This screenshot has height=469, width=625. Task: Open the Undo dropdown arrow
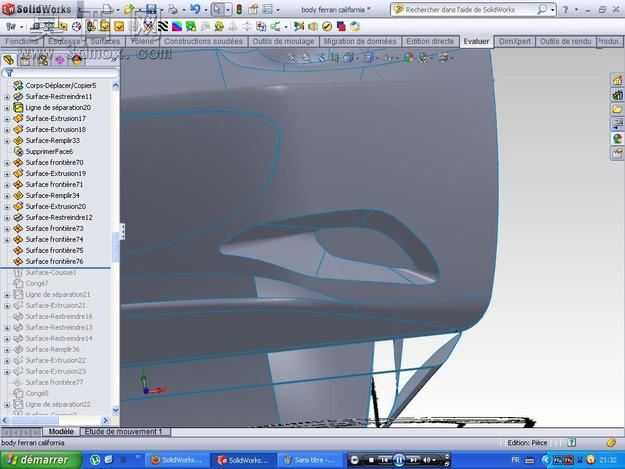click(205, 10)
